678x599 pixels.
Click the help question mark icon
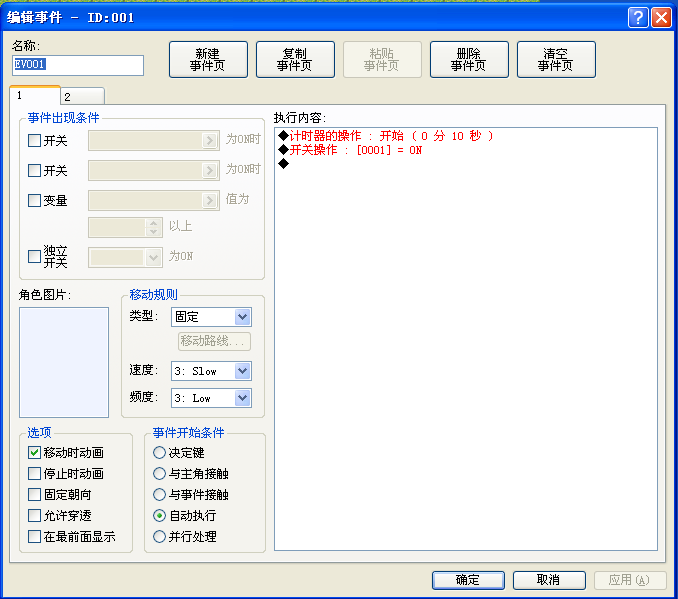(638, 18)
